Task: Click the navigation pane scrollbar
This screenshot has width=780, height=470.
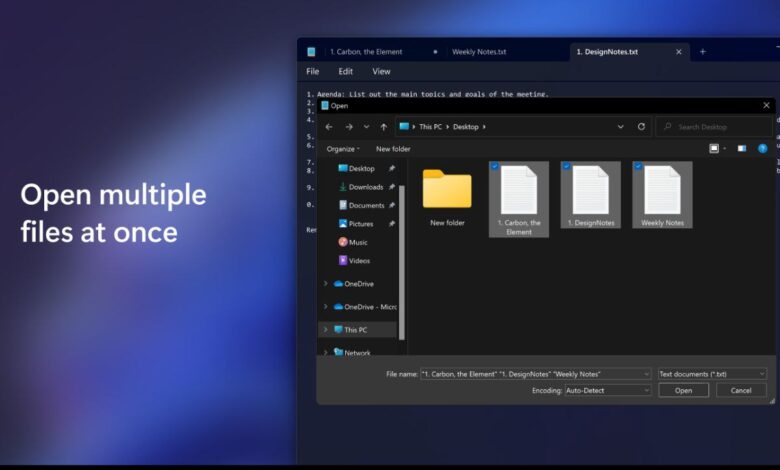Action: (x=402, y=263)
